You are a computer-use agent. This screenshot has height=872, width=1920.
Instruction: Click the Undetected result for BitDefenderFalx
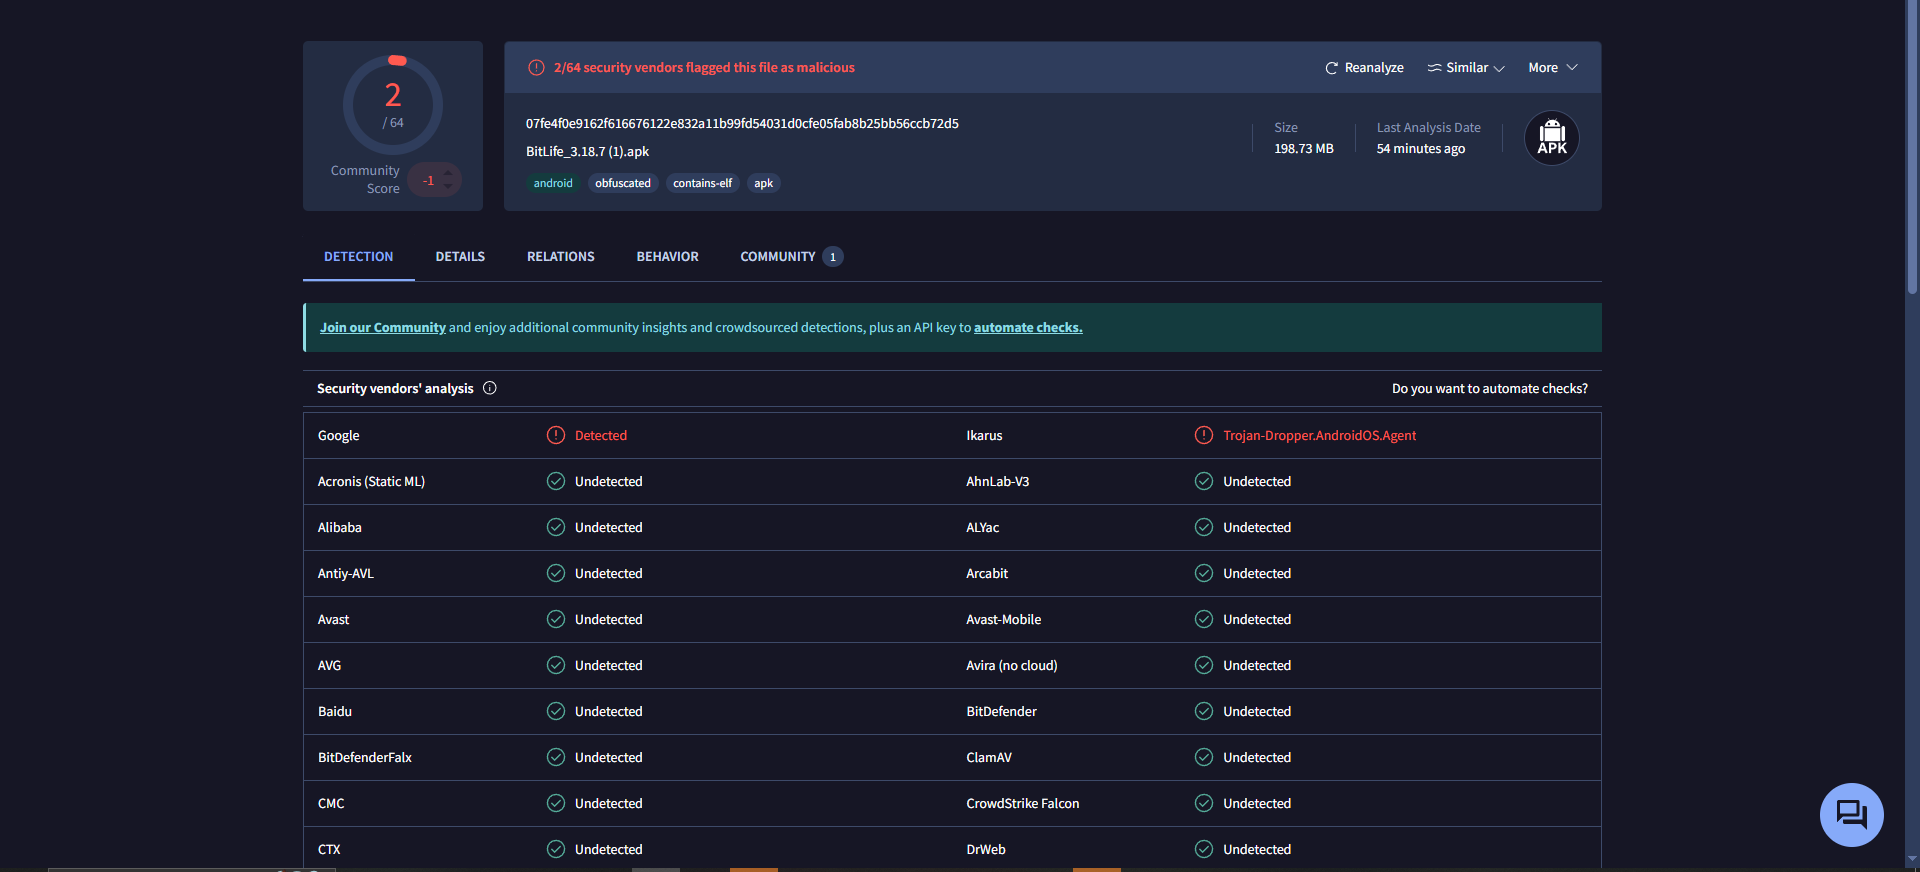609,758
